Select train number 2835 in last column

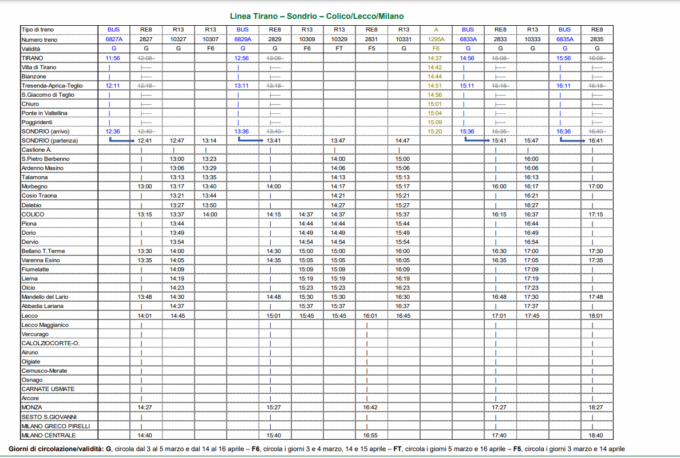tap(595, 40)
